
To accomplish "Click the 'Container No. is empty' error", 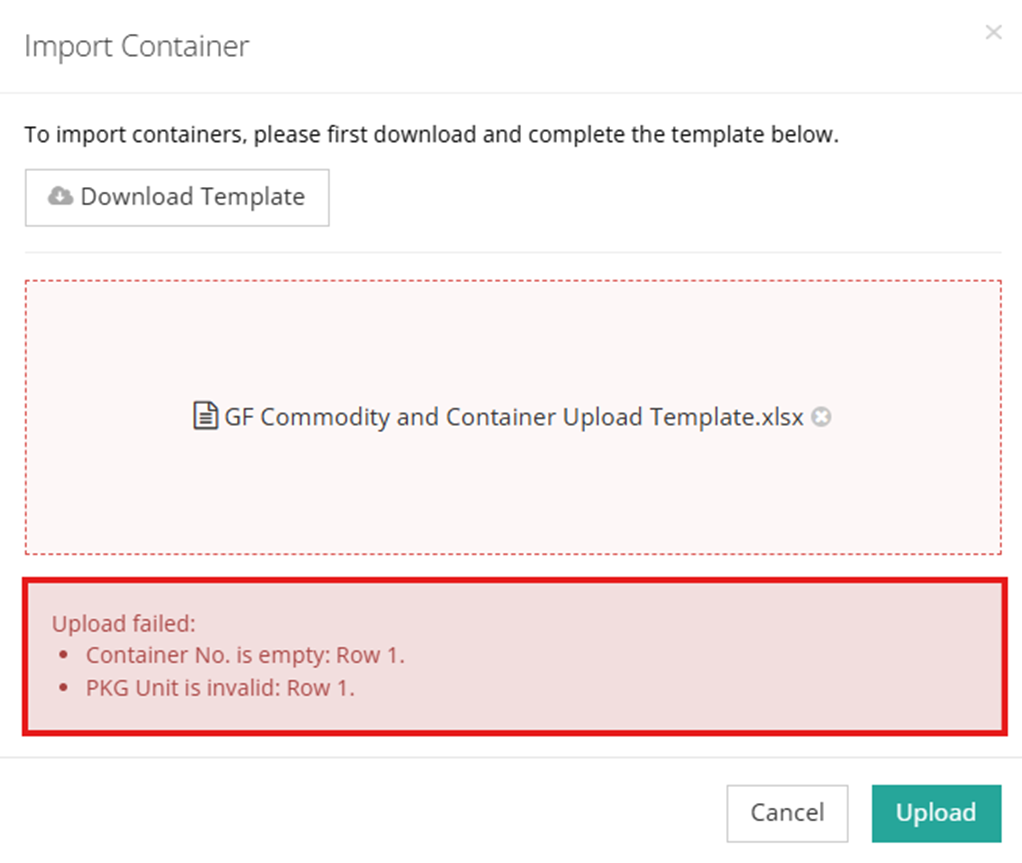I will coord(245,656).
